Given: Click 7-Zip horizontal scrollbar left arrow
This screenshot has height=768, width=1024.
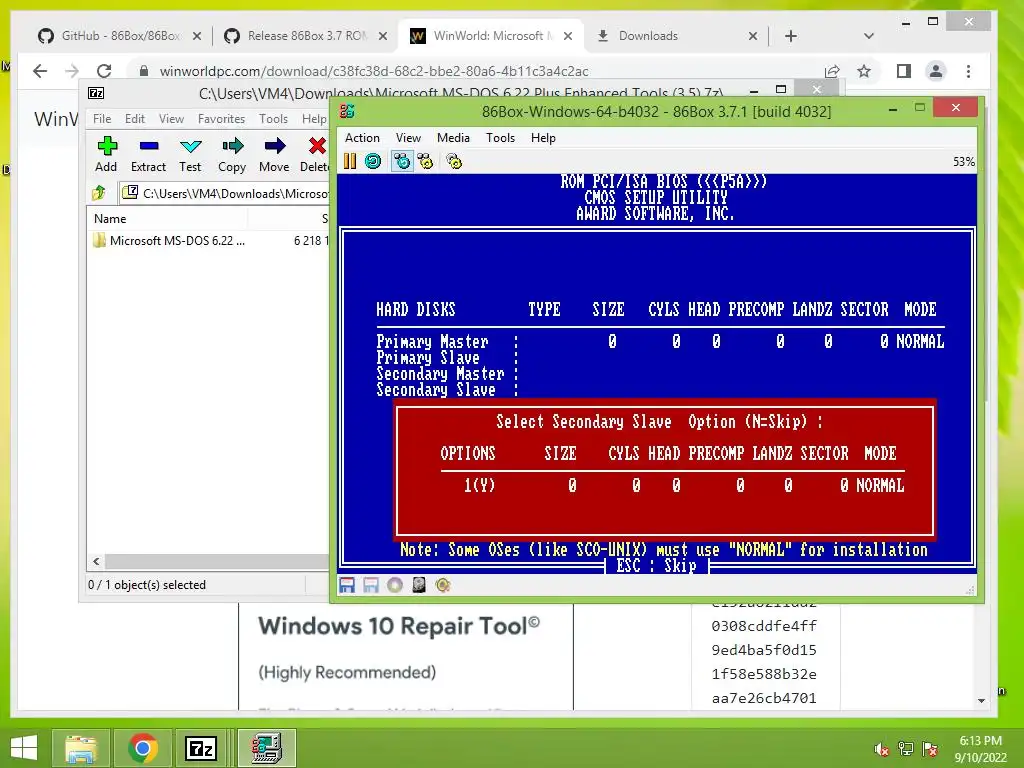Looking at the screenshot, I should (97, 561).
